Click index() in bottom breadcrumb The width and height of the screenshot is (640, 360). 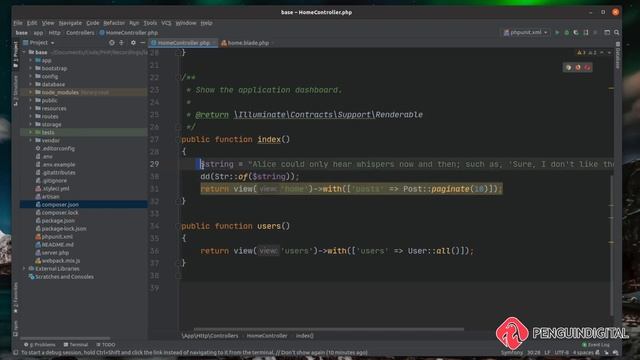point(304,336)
